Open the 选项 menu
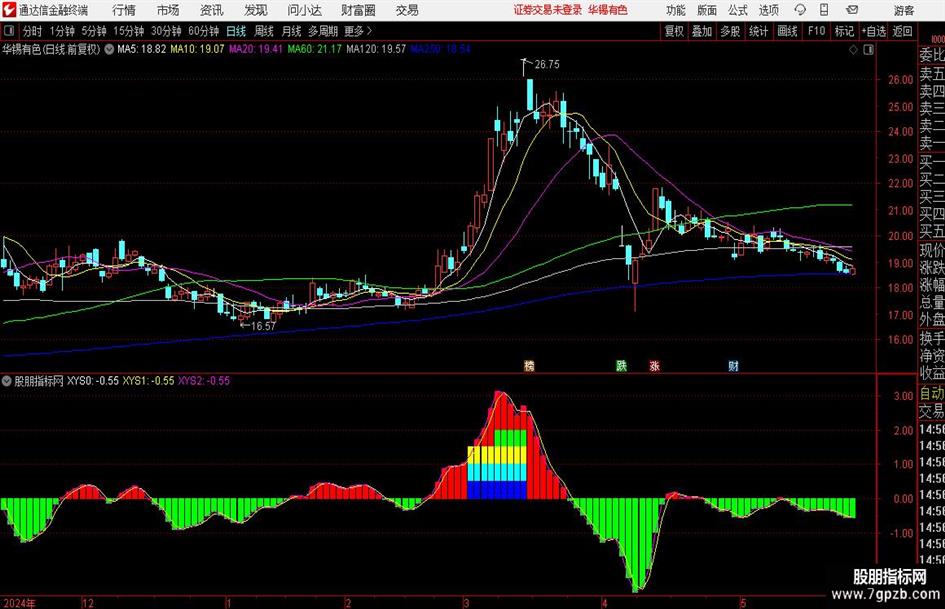Screen dimensions: 945x609 click(769, 10)
